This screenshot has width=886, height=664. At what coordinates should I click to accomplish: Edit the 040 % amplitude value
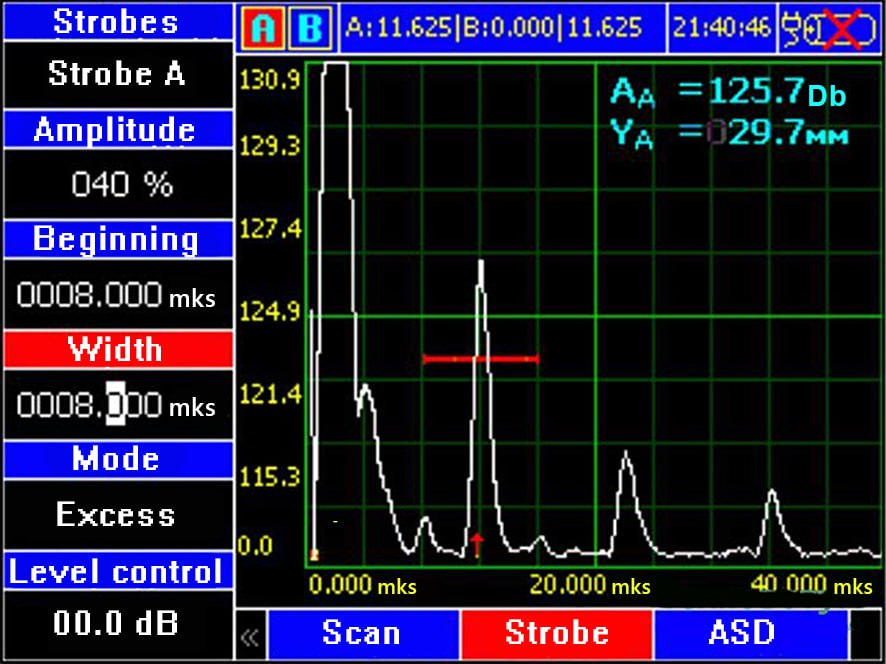coord(116,185)
